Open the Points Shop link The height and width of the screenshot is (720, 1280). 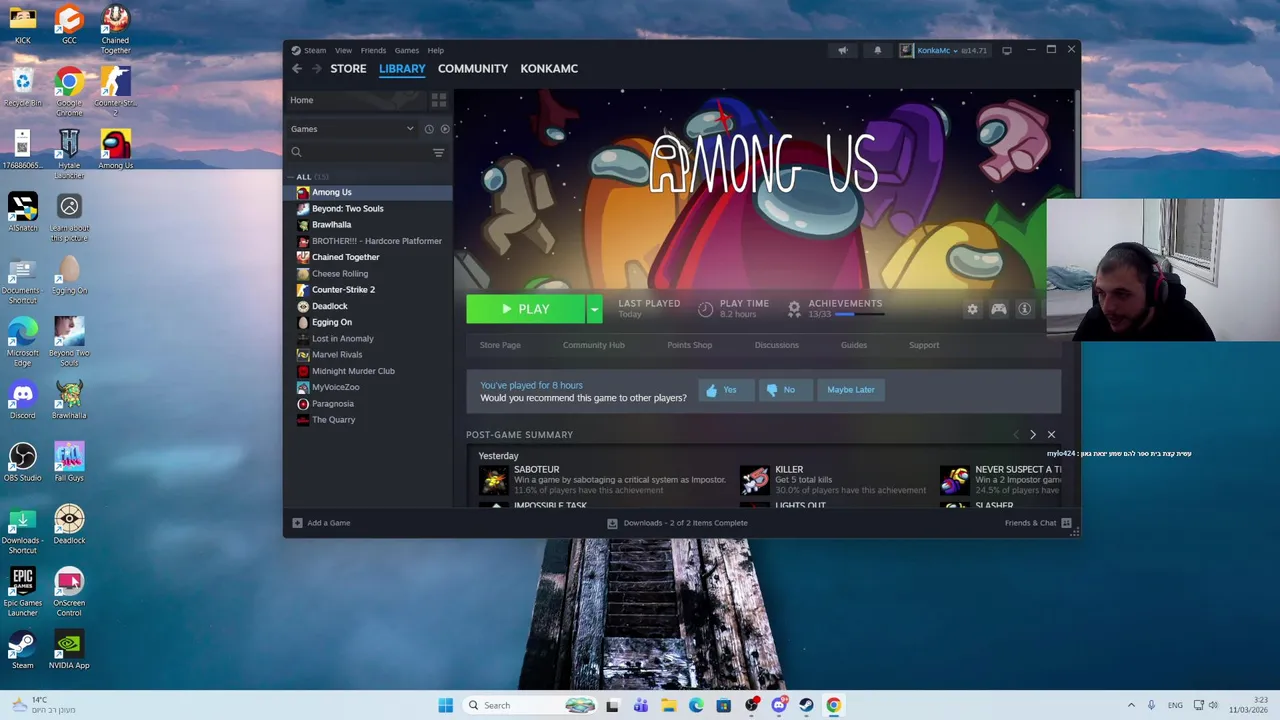[689, 345]
